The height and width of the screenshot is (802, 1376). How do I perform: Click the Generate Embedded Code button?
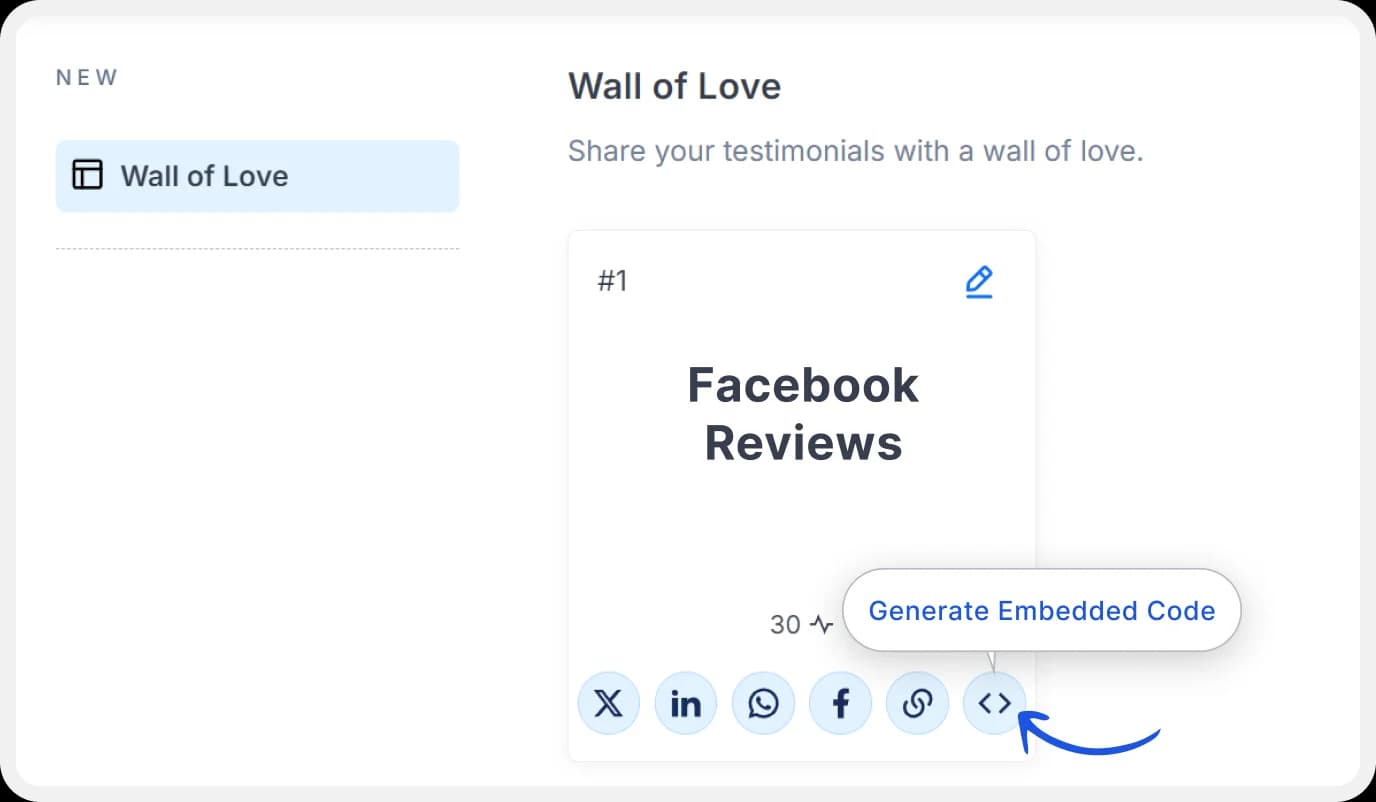(x=1042, y=610)
